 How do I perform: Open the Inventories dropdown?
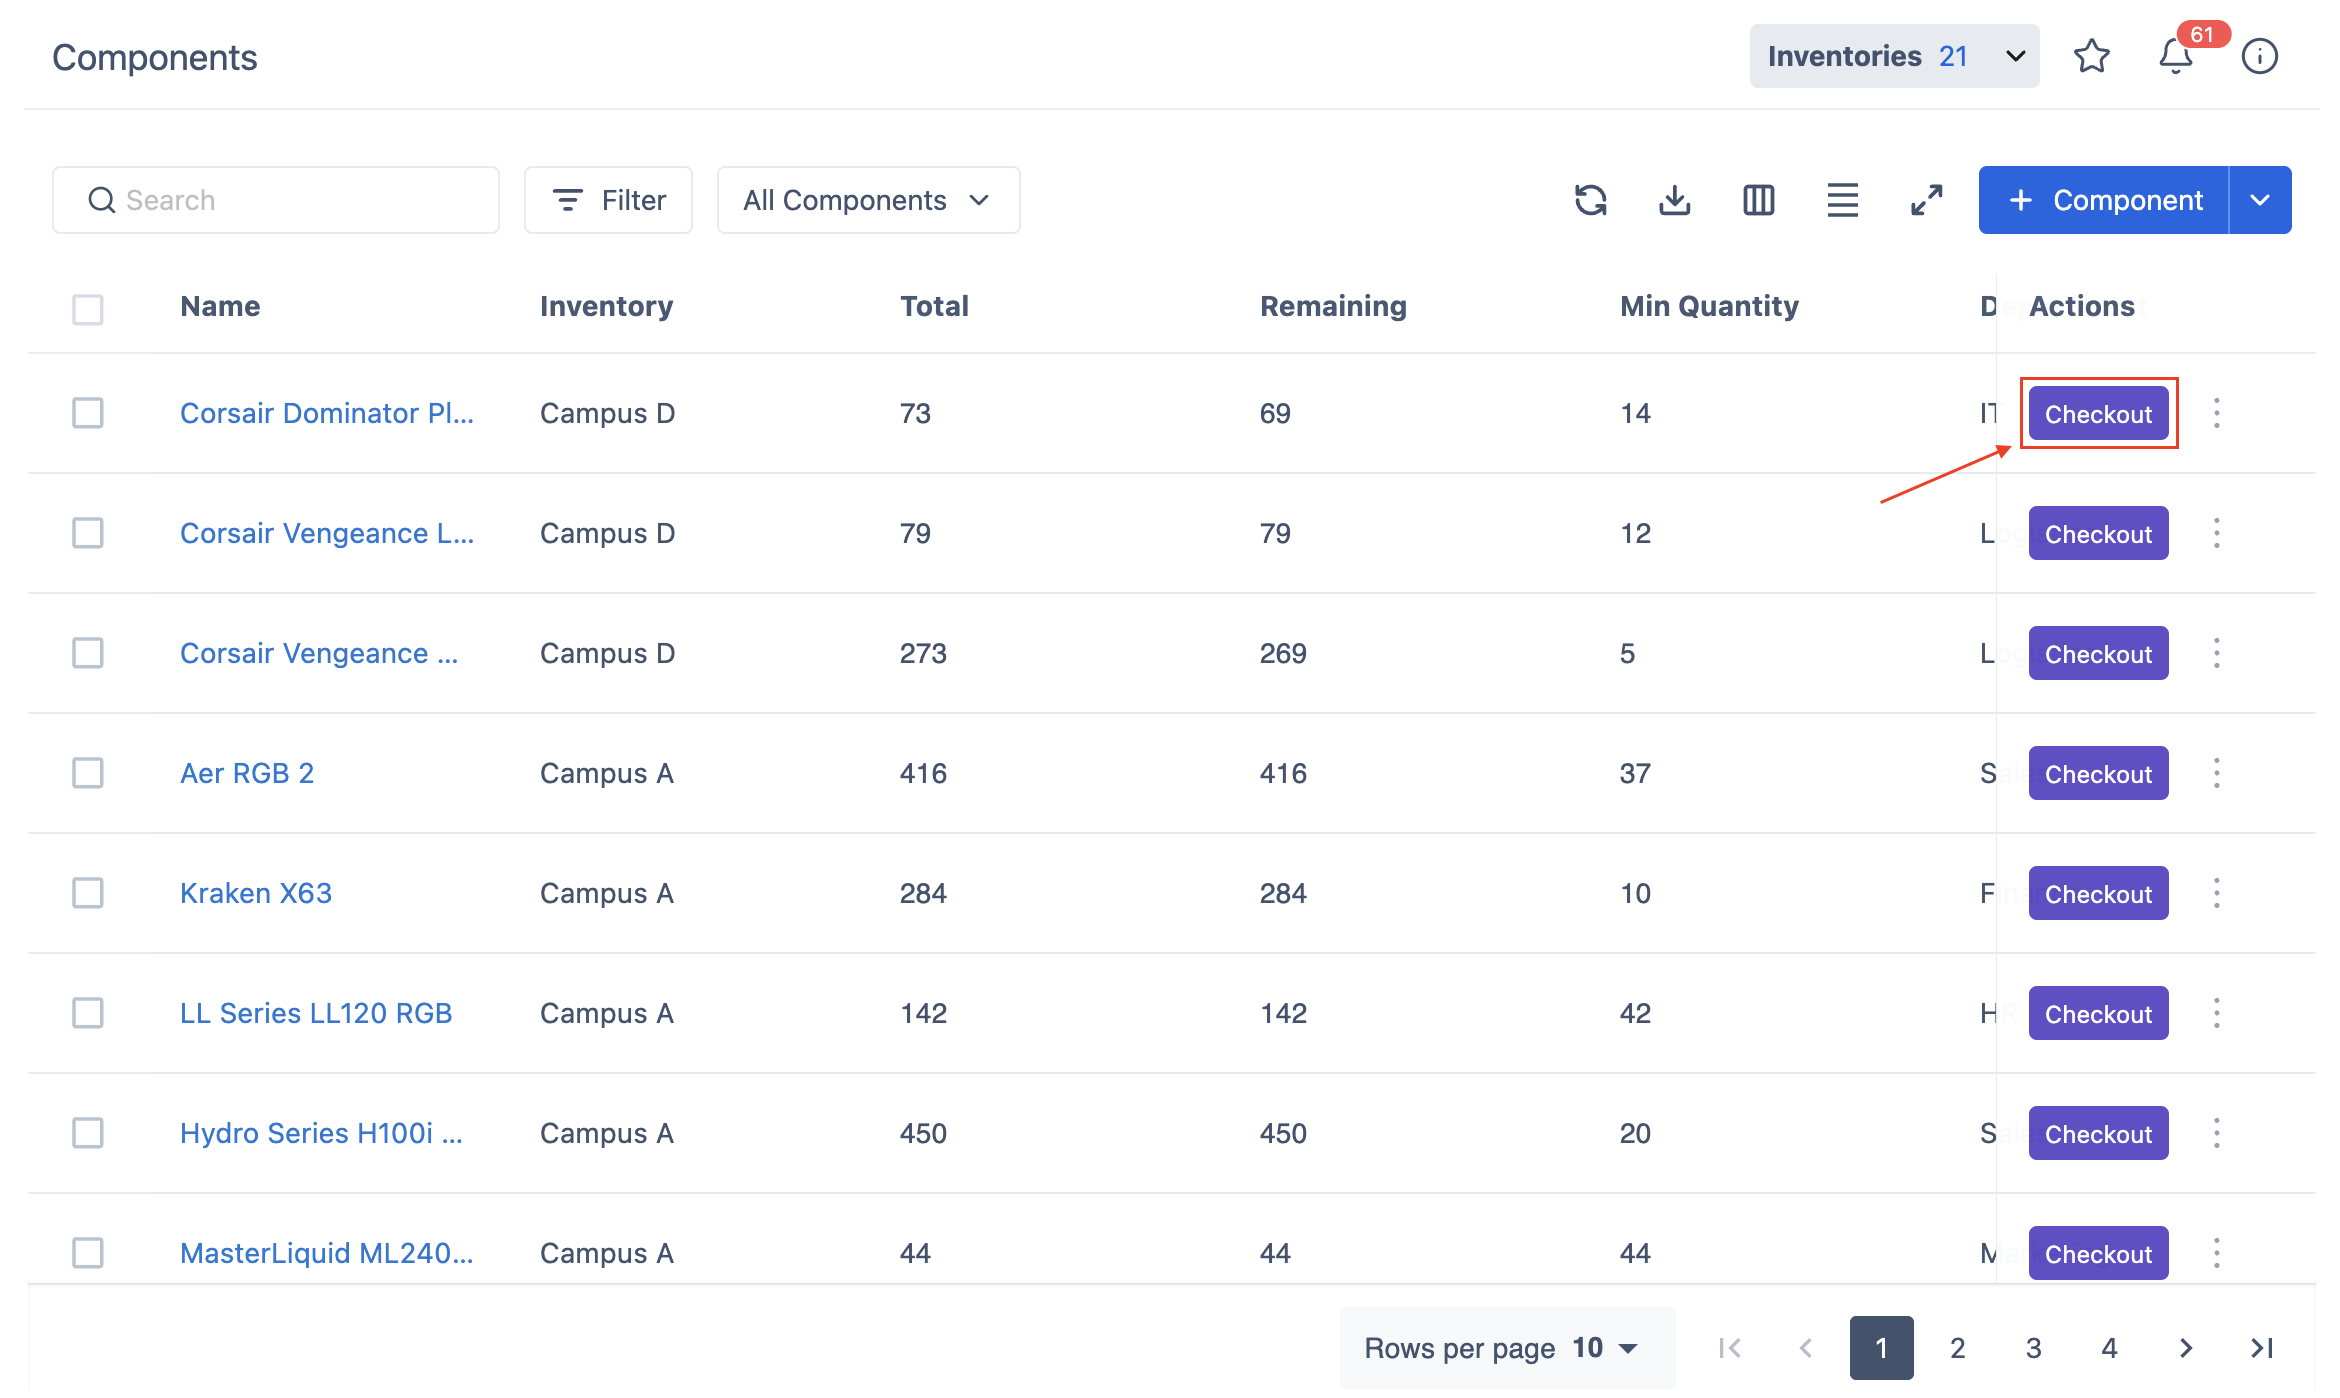pos(1893,56)
